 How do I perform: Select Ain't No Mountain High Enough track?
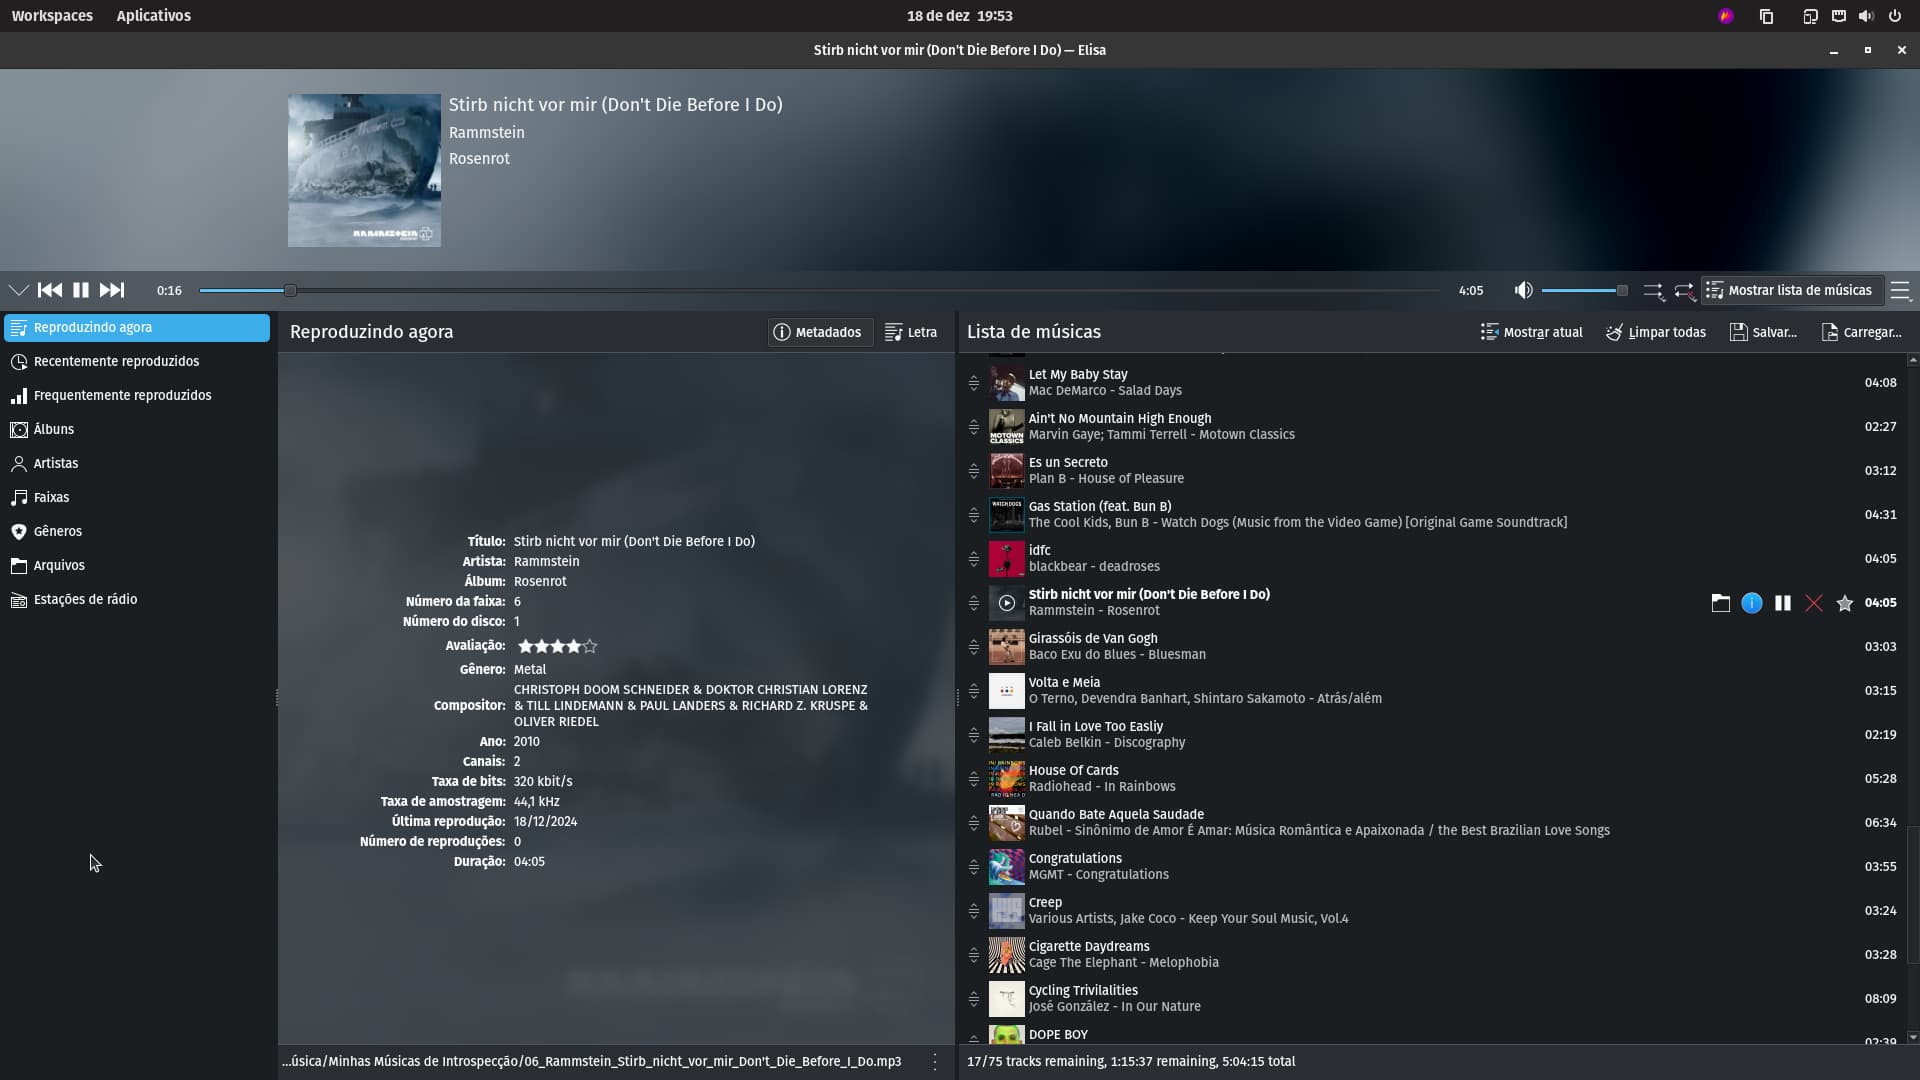point(1431,426)
